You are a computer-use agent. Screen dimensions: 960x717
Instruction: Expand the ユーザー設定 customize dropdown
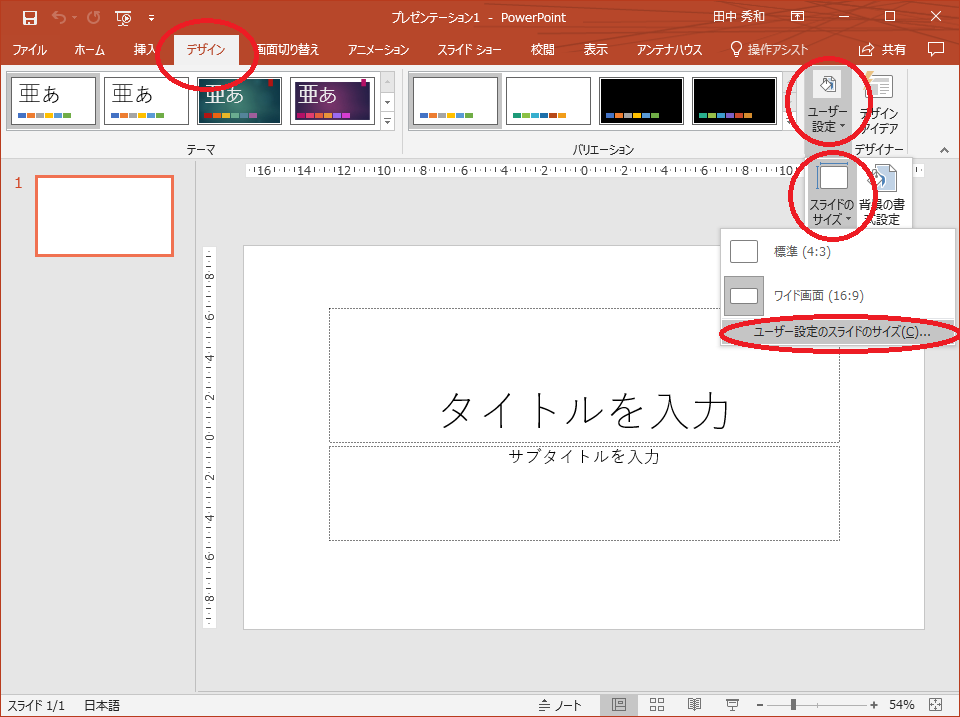pyautogui.click(x=828, y=104)
